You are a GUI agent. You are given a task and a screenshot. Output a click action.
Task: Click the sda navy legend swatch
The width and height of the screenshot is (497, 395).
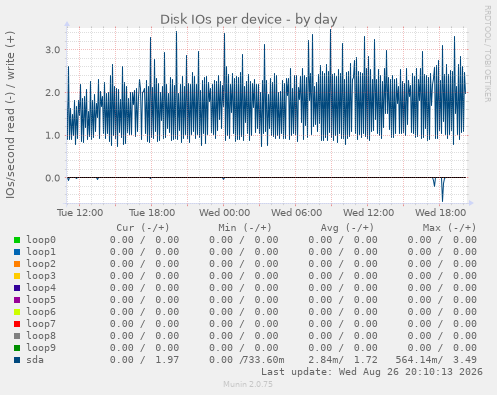17,360
